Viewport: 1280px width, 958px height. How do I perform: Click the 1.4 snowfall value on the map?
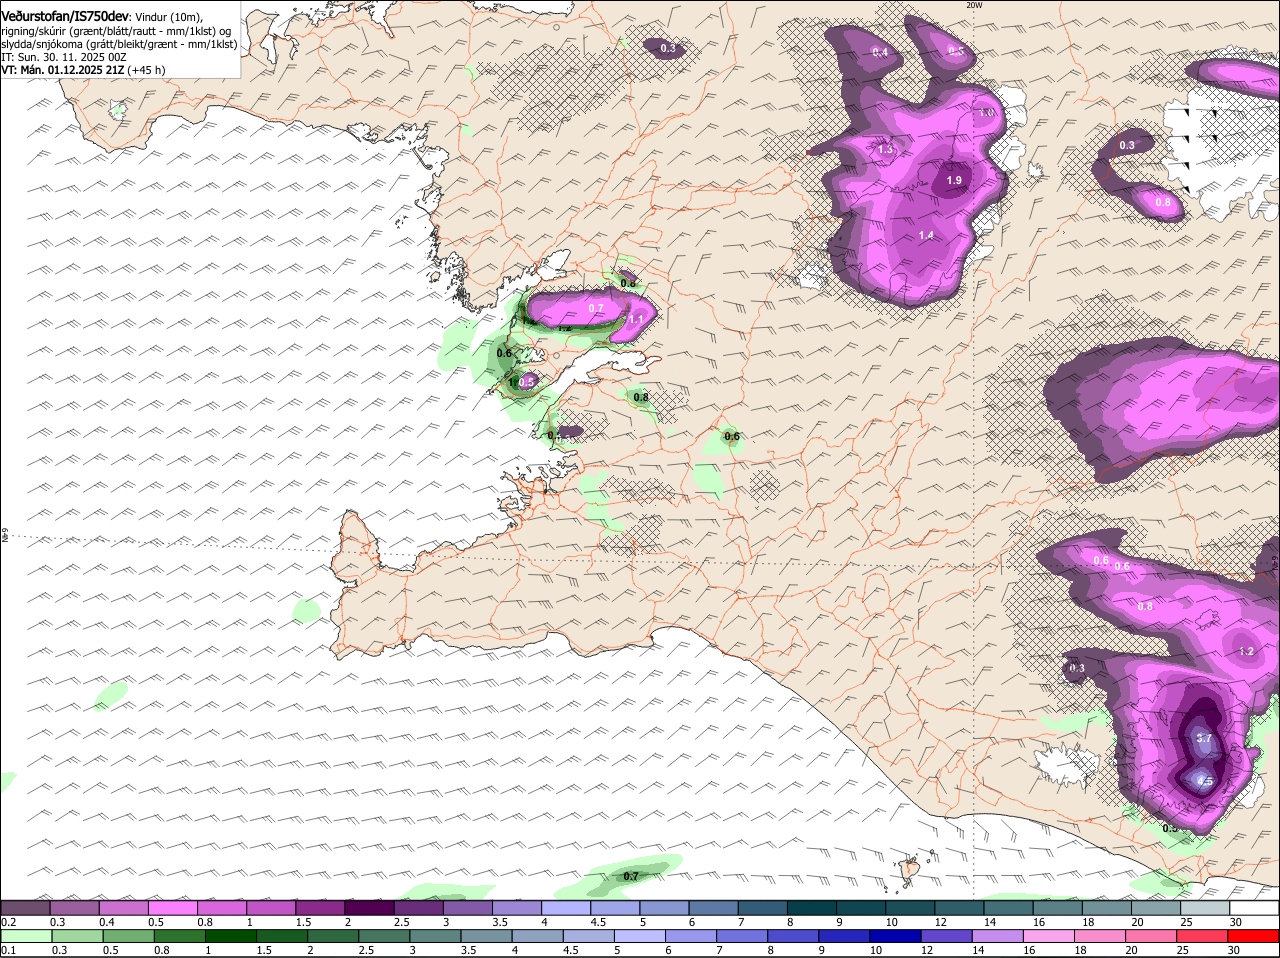pos(926,235)
